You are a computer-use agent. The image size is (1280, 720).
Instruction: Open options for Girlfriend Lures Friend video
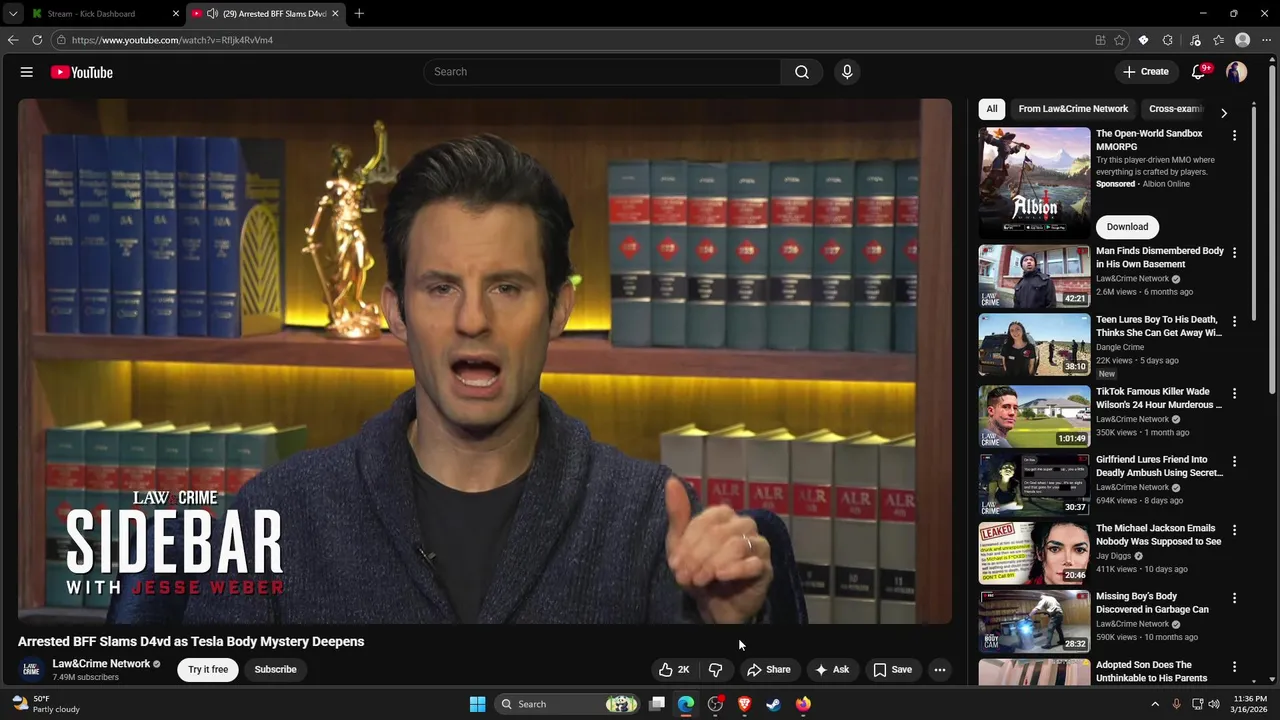click(1234, 461)
